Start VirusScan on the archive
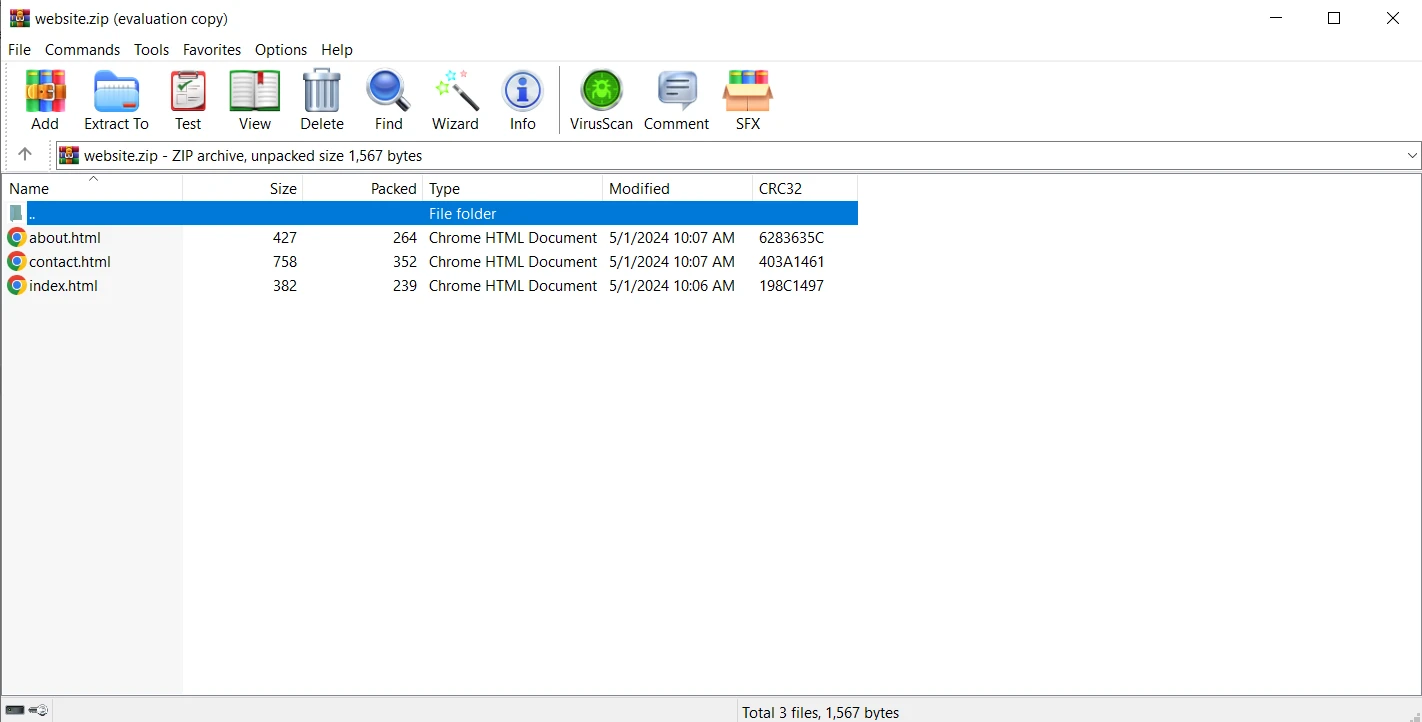1422x722 pixels. click(601, 100)
